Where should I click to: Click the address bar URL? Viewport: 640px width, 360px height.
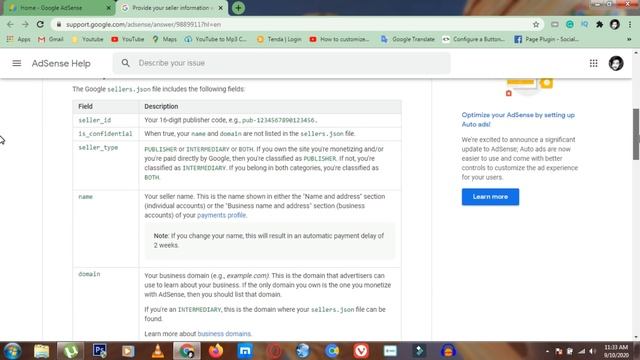(x=143, y=24)
